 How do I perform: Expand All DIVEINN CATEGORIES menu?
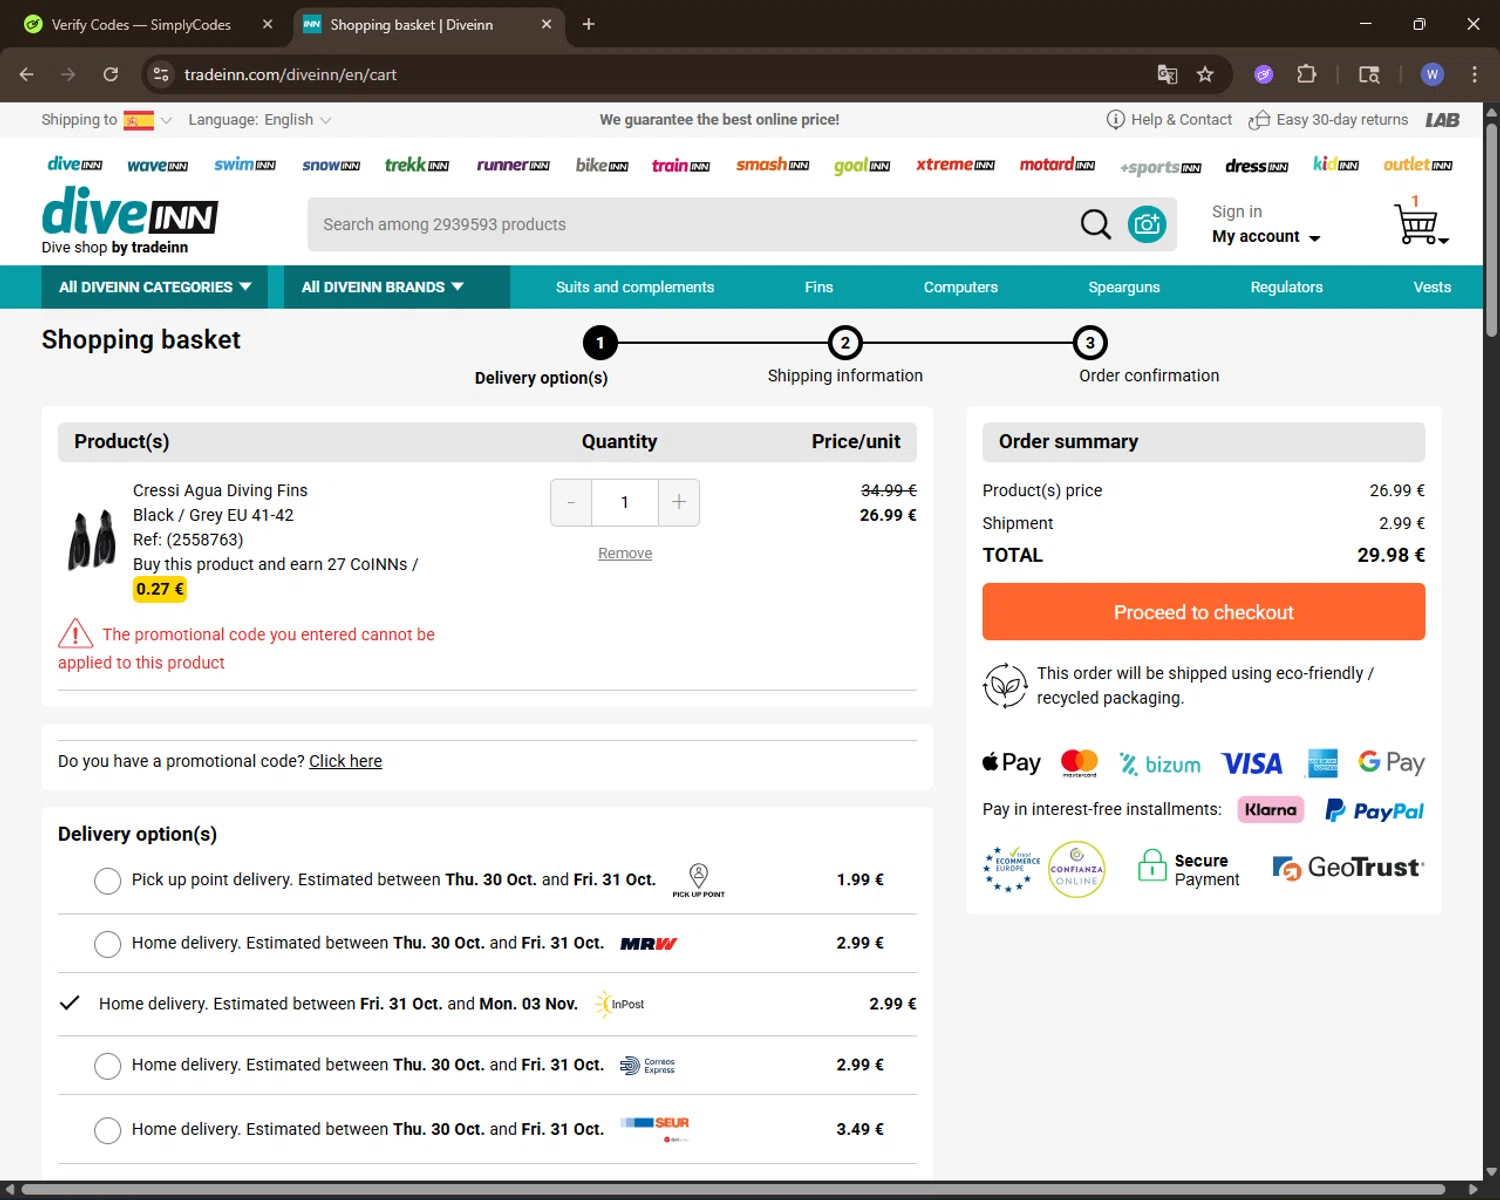tap(154, 287)
